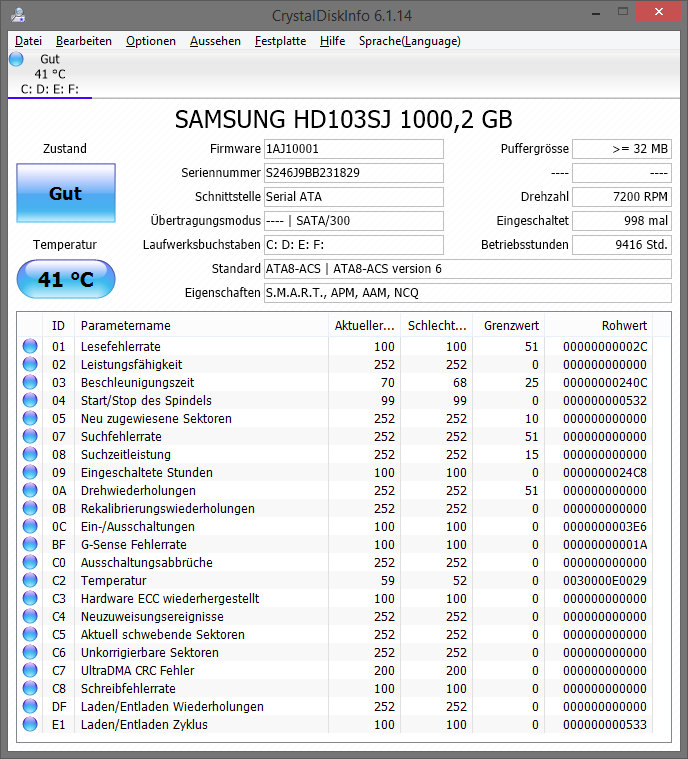
Task: Click the blue Gut health status button
Action: click(66, 193)
